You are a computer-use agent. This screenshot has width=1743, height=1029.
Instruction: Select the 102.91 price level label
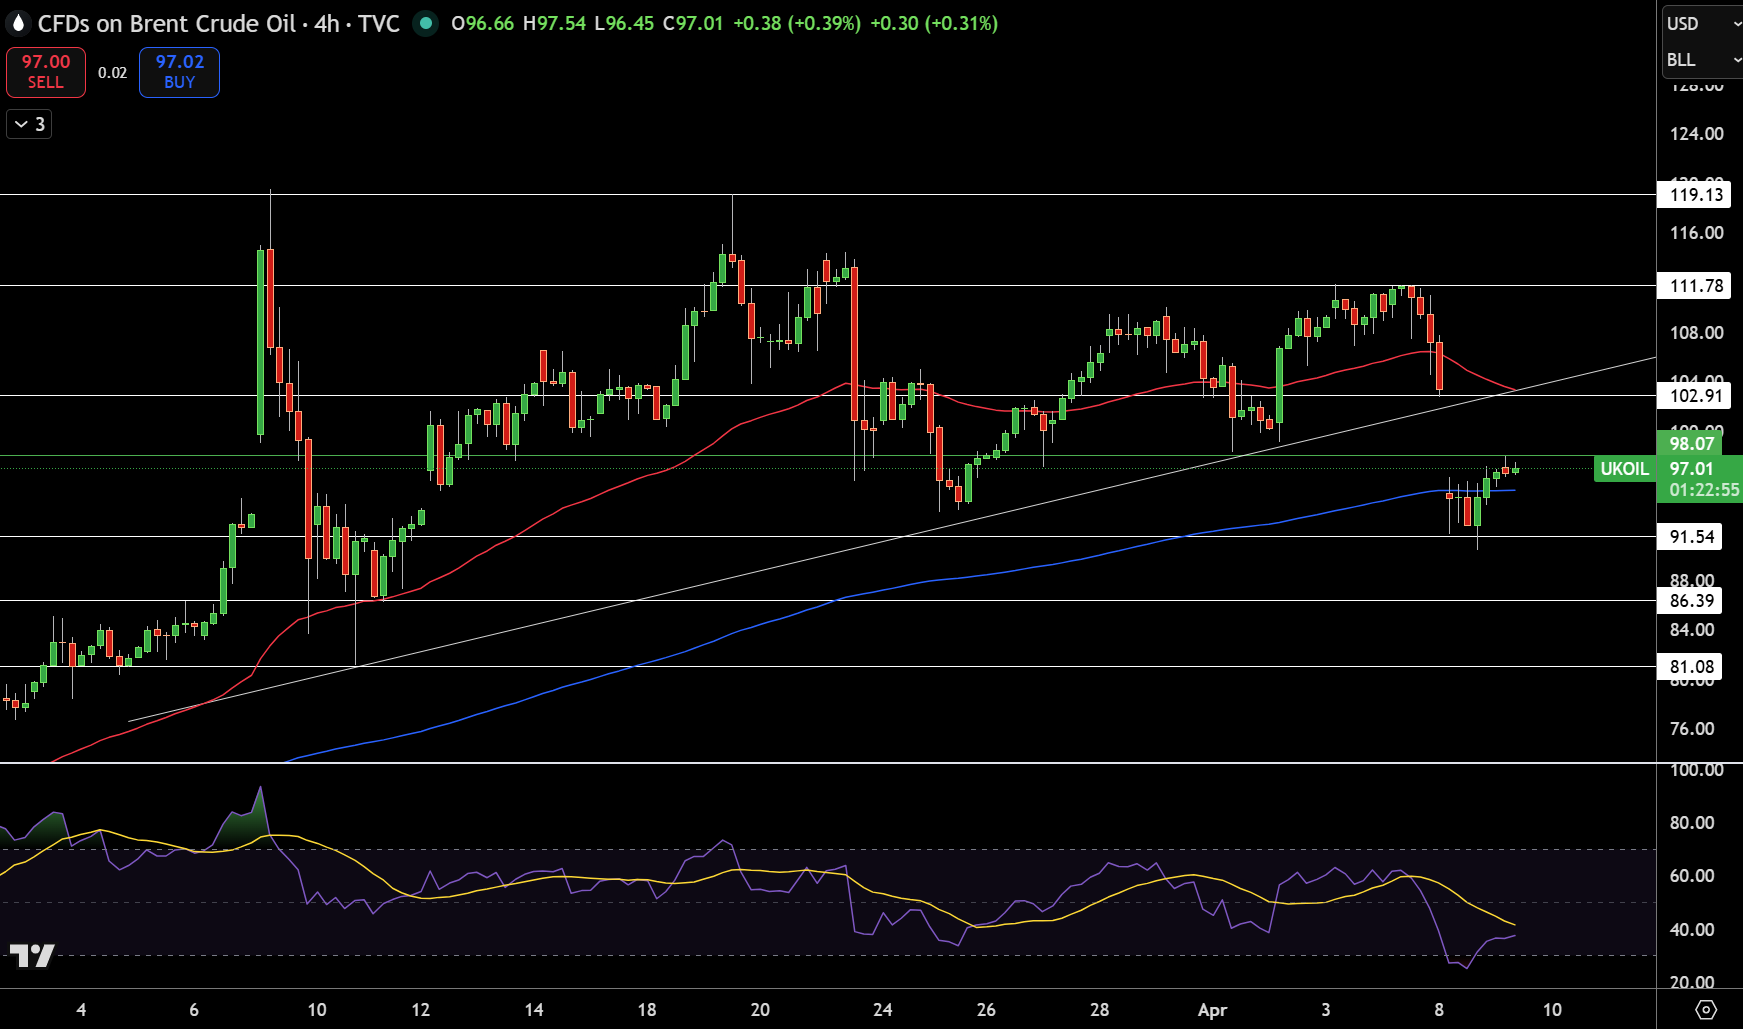[x=1695, y=395]
